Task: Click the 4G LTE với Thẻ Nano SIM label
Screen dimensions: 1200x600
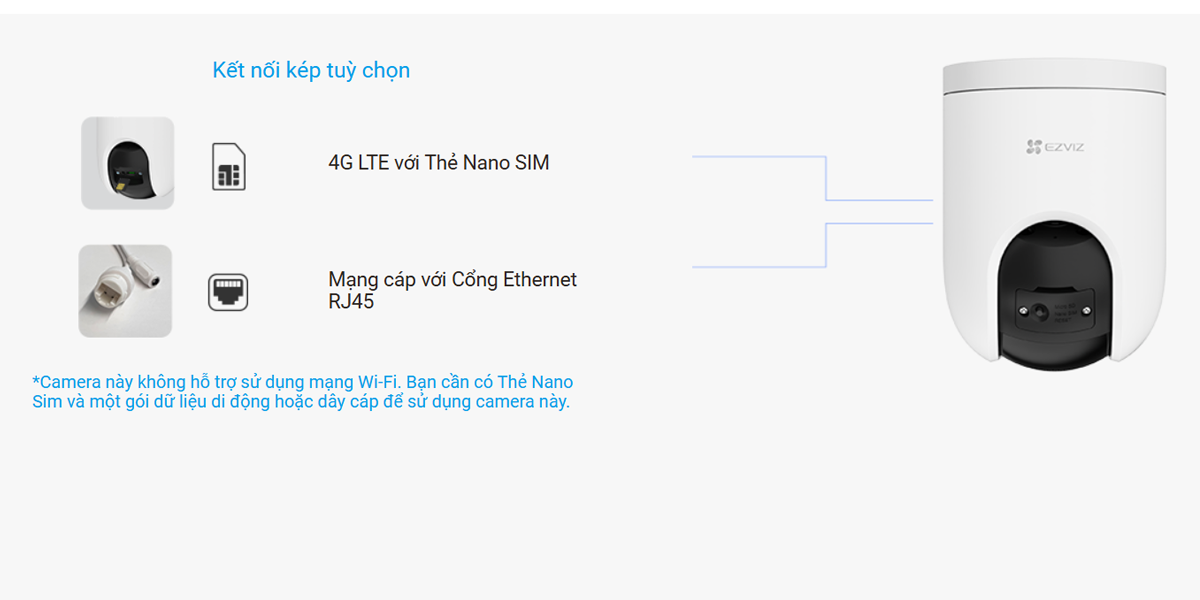Action: coord(439,162)
